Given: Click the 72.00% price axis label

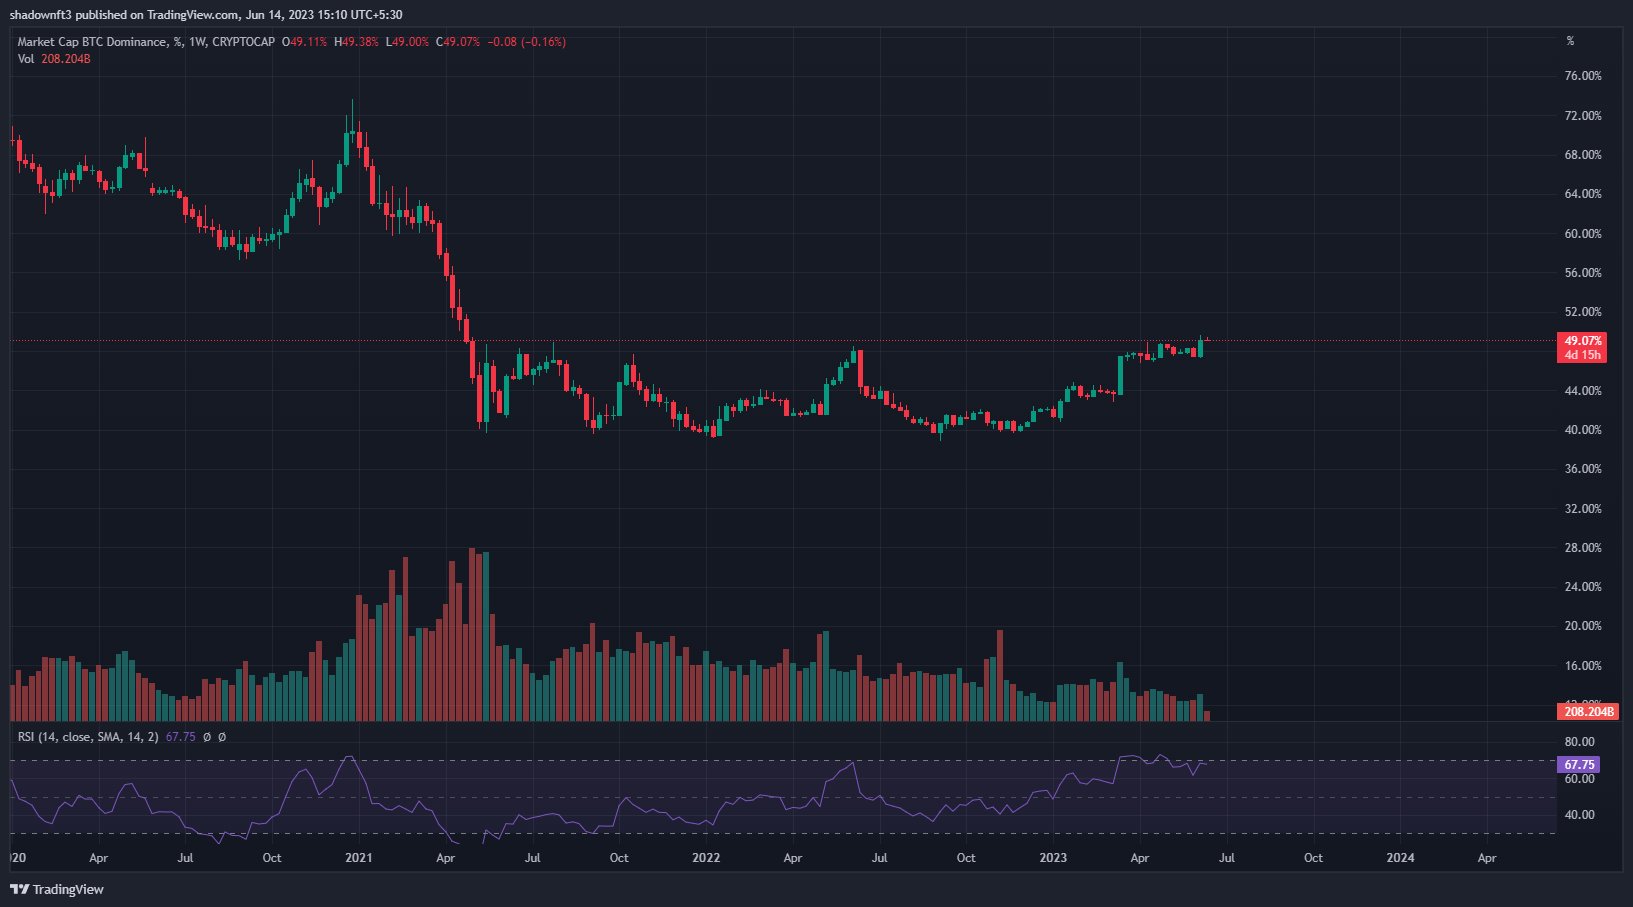Looking at the screenshot, I should [x=1583, y=116].
